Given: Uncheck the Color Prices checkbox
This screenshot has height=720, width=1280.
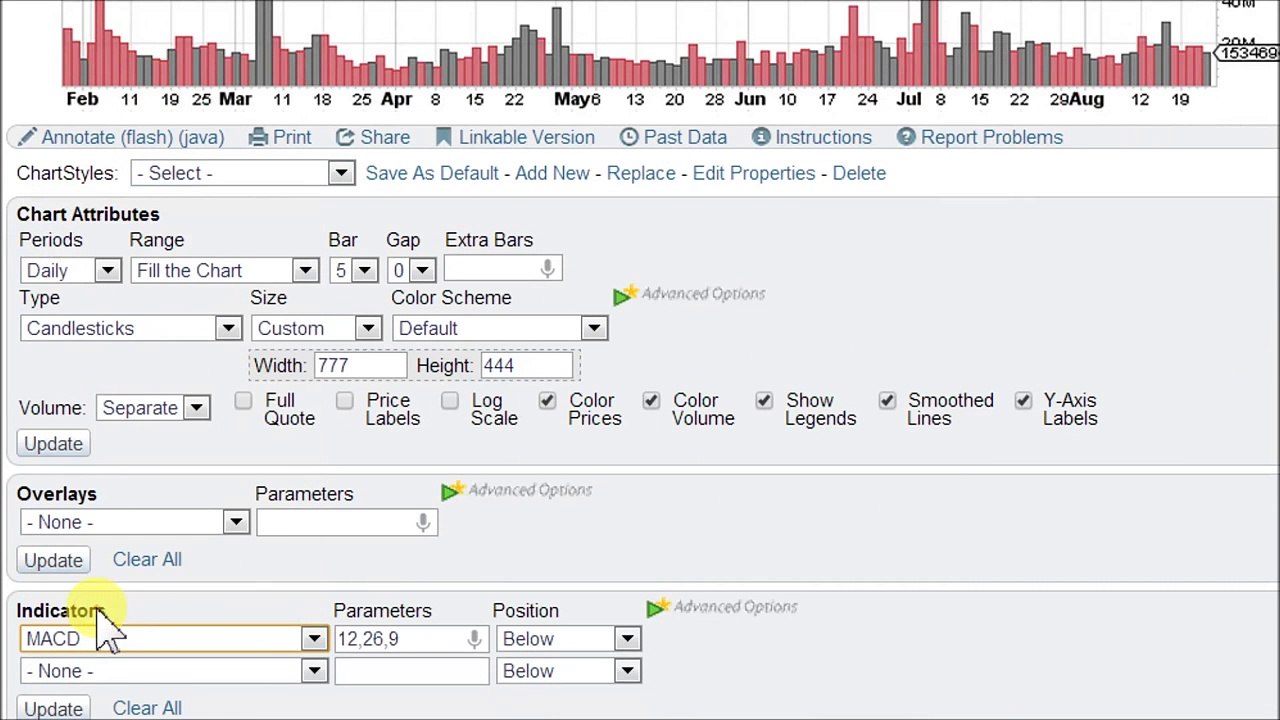Looking at the screenshot, I should (x=547, y=401).
